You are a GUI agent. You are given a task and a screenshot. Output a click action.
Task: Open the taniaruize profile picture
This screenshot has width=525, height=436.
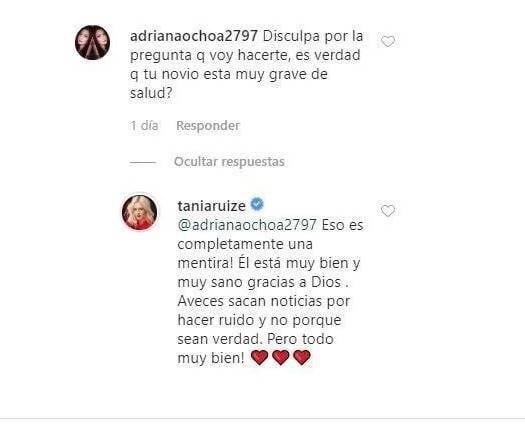click(139, 212)
